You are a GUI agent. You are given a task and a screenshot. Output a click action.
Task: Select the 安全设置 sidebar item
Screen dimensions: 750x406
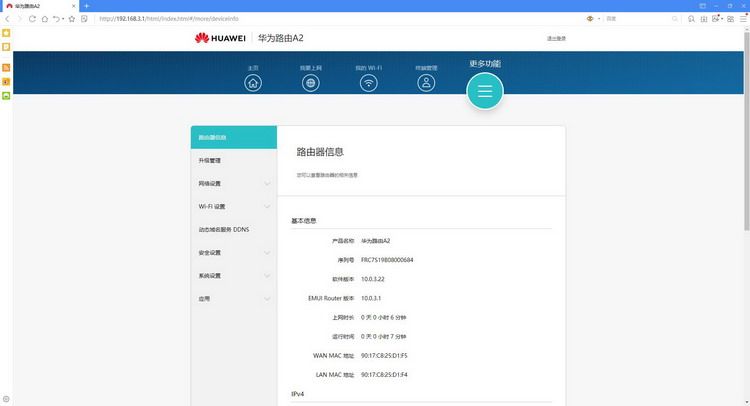[x=234, y=253]
